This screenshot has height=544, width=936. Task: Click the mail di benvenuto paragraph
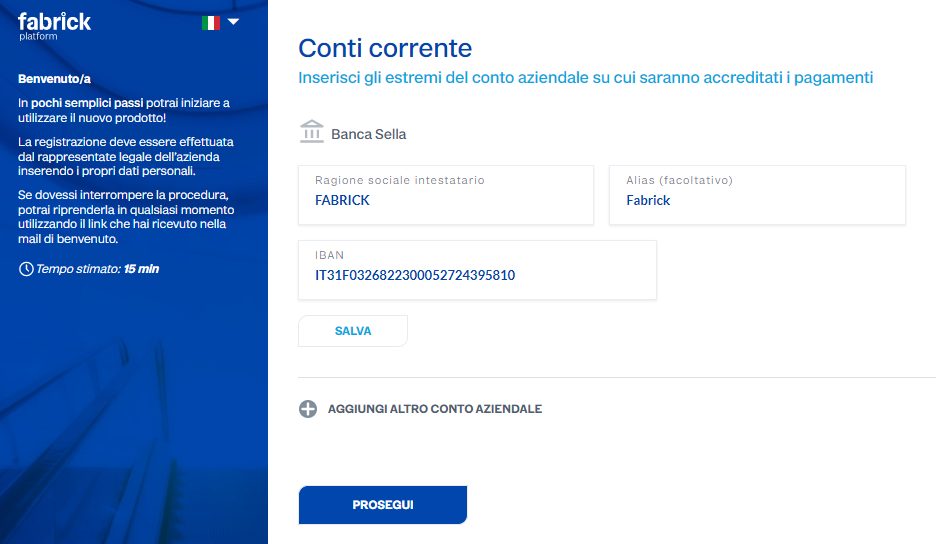pos(126,217)
